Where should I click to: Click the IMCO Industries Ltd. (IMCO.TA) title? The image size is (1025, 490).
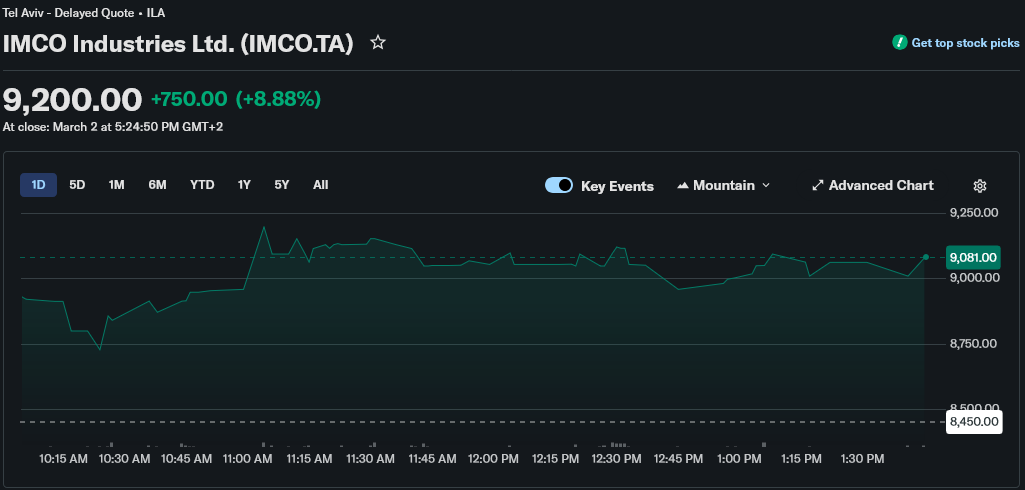(178, 44)
